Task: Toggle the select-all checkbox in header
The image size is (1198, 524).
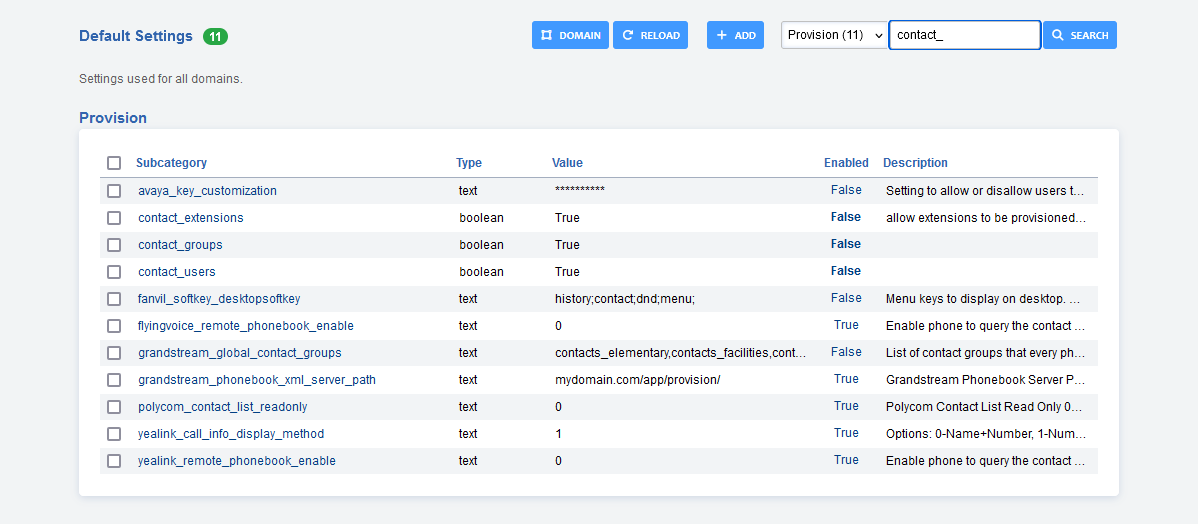Action: pyautogui.click(x=114, y=163)
